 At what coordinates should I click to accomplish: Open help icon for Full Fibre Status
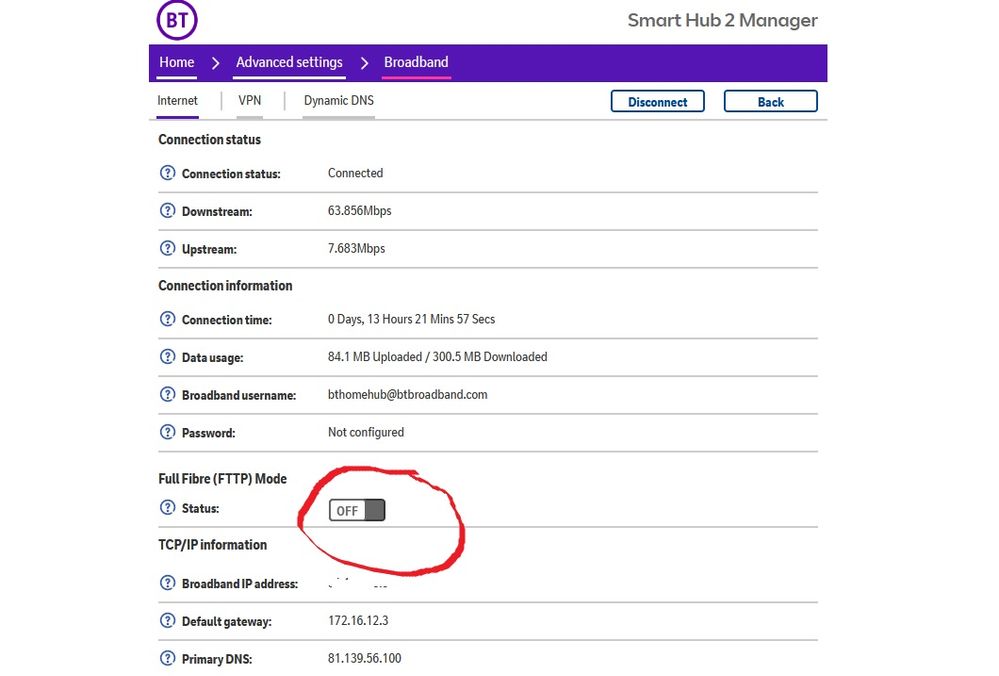click(168, 508)
